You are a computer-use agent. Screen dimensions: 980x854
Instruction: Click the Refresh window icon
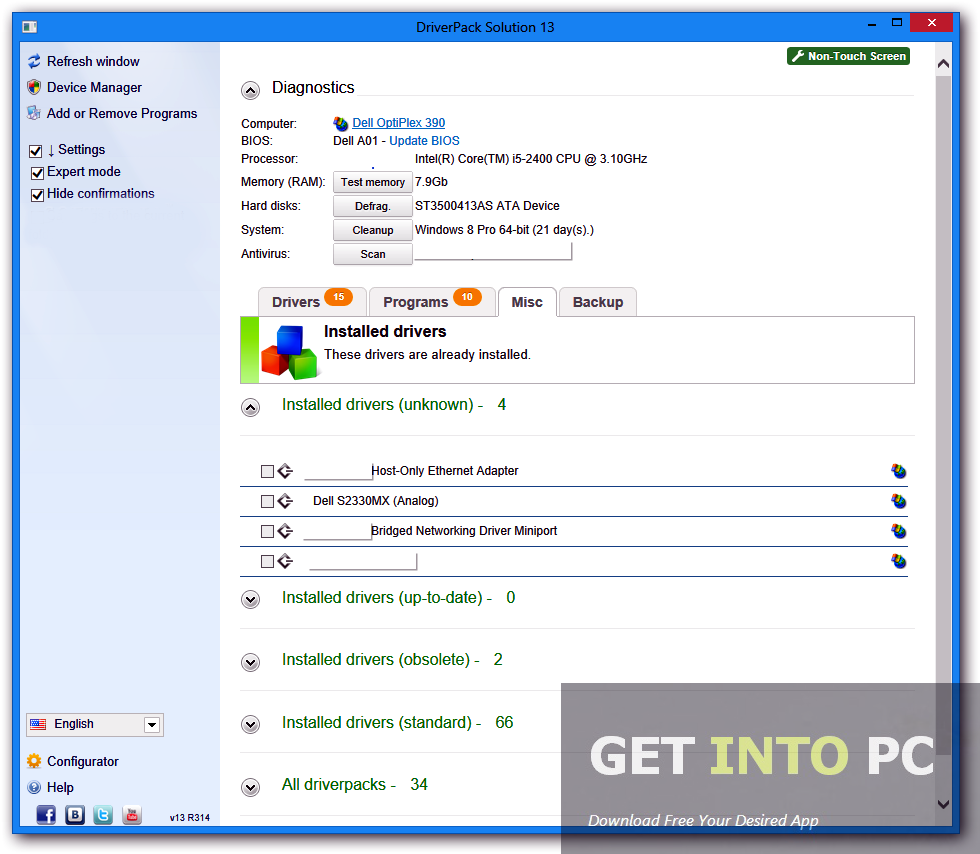tap(34, 61)
